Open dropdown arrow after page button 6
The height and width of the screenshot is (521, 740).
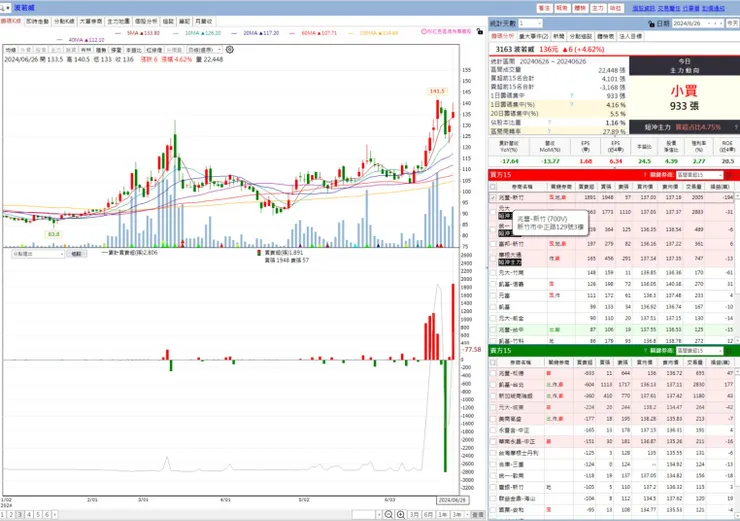click(x=55, y=514)
